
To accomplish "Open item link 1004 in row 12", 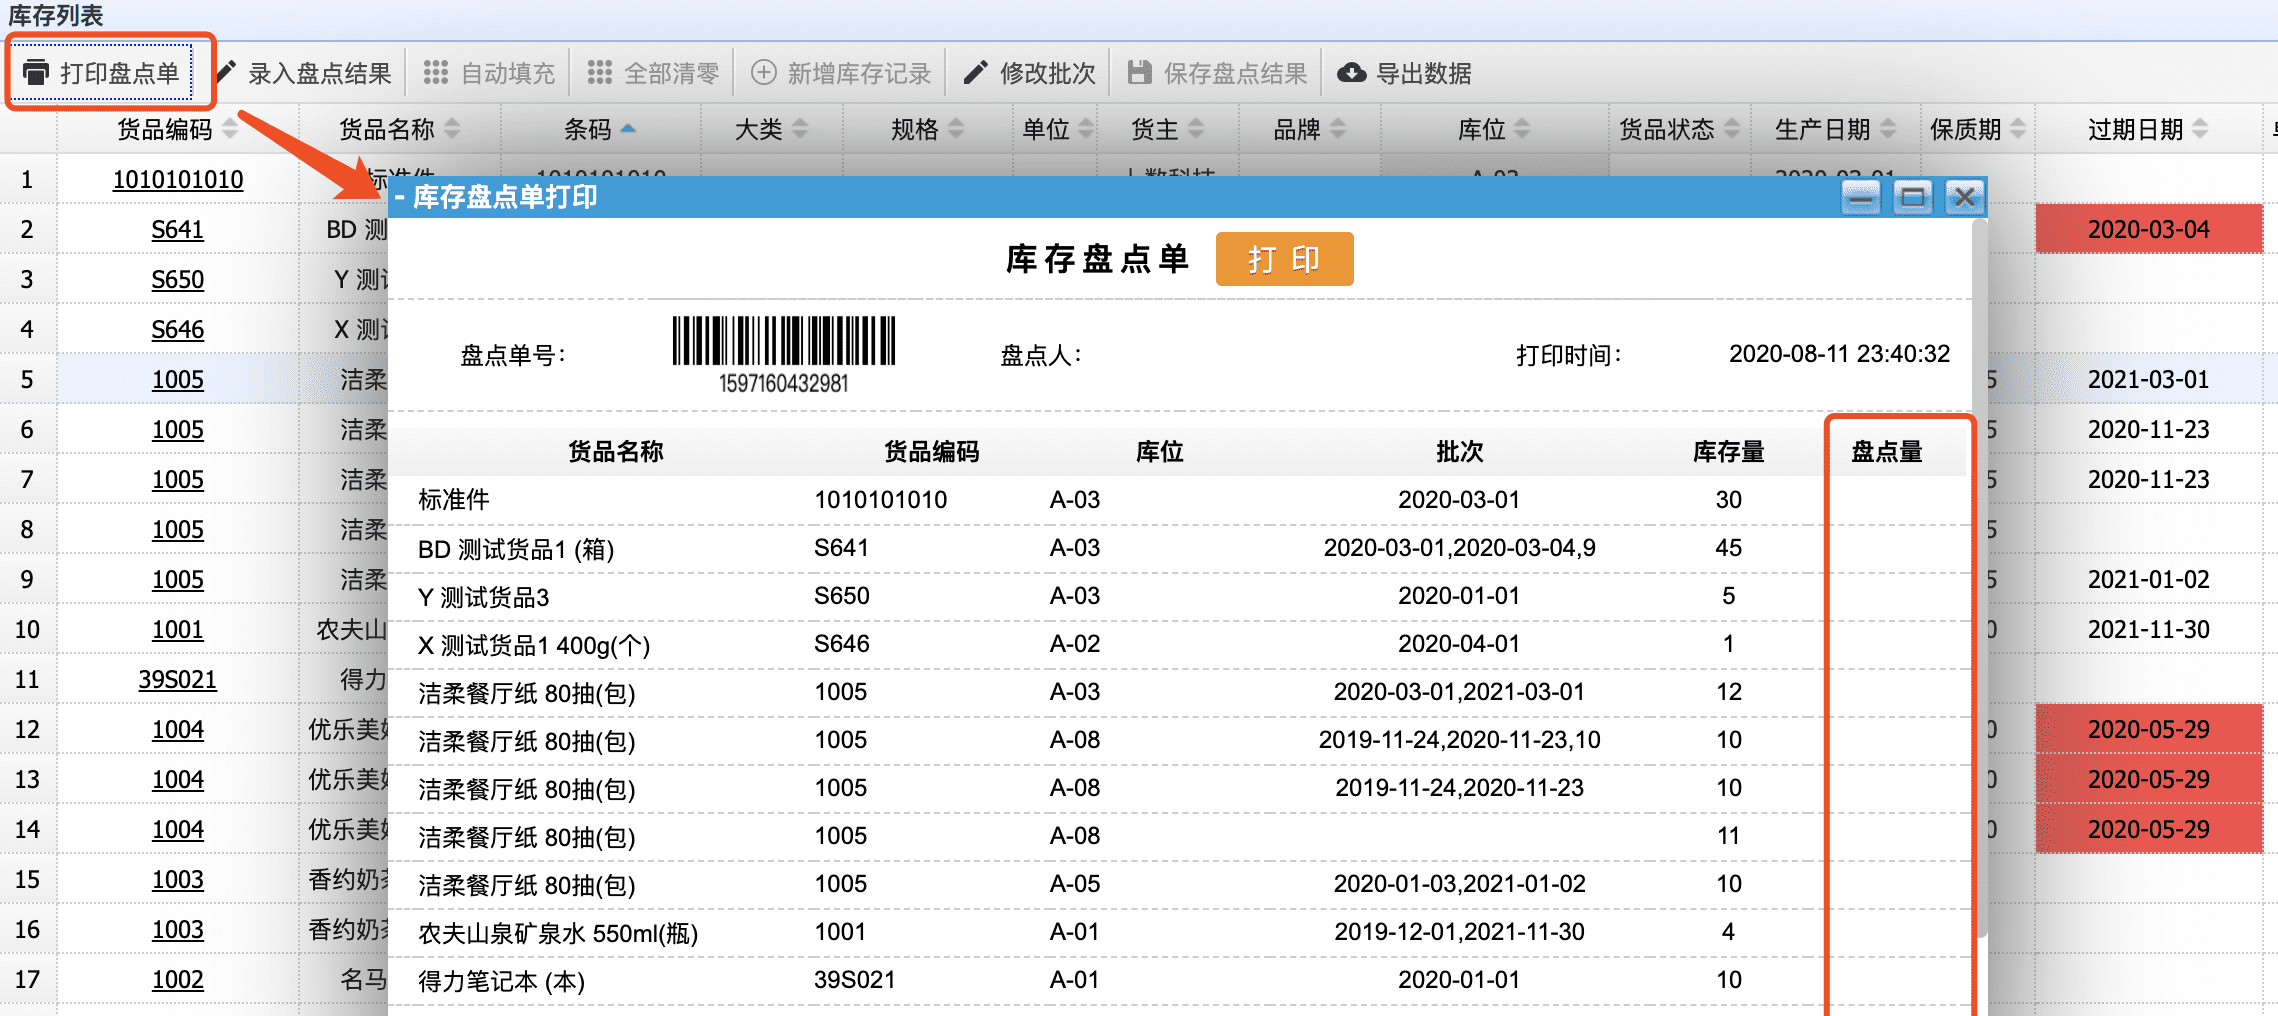I will tap(178, 730).
